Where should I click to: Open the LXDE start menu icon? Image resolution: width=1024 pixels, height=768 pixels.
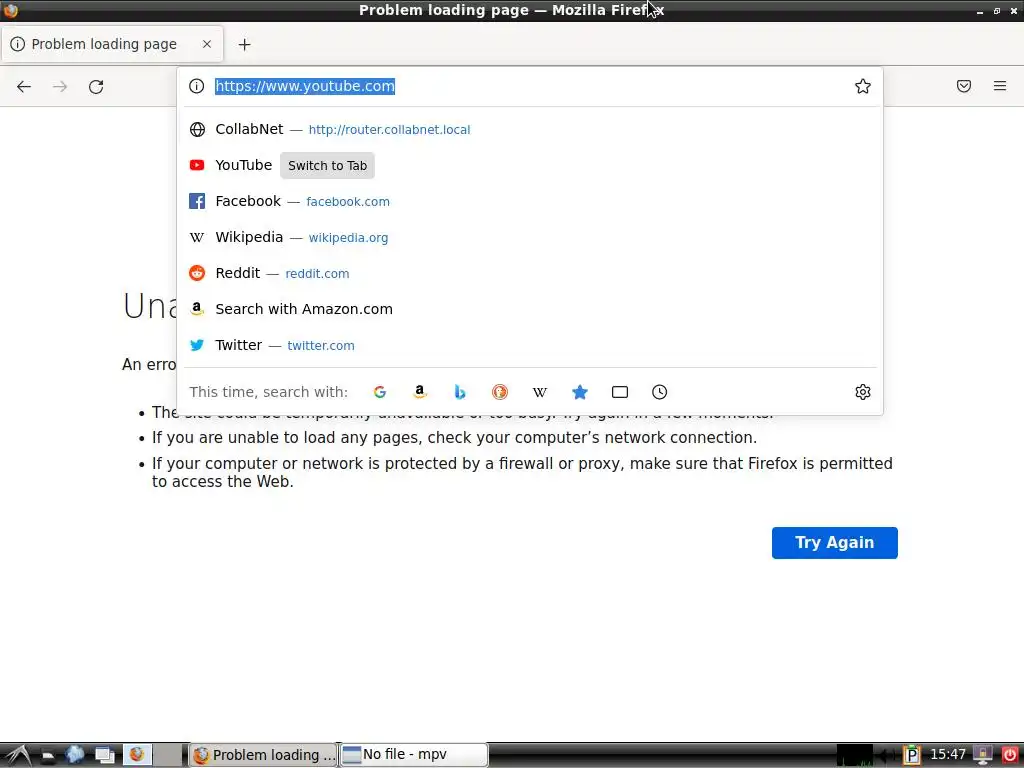(17, 755)
